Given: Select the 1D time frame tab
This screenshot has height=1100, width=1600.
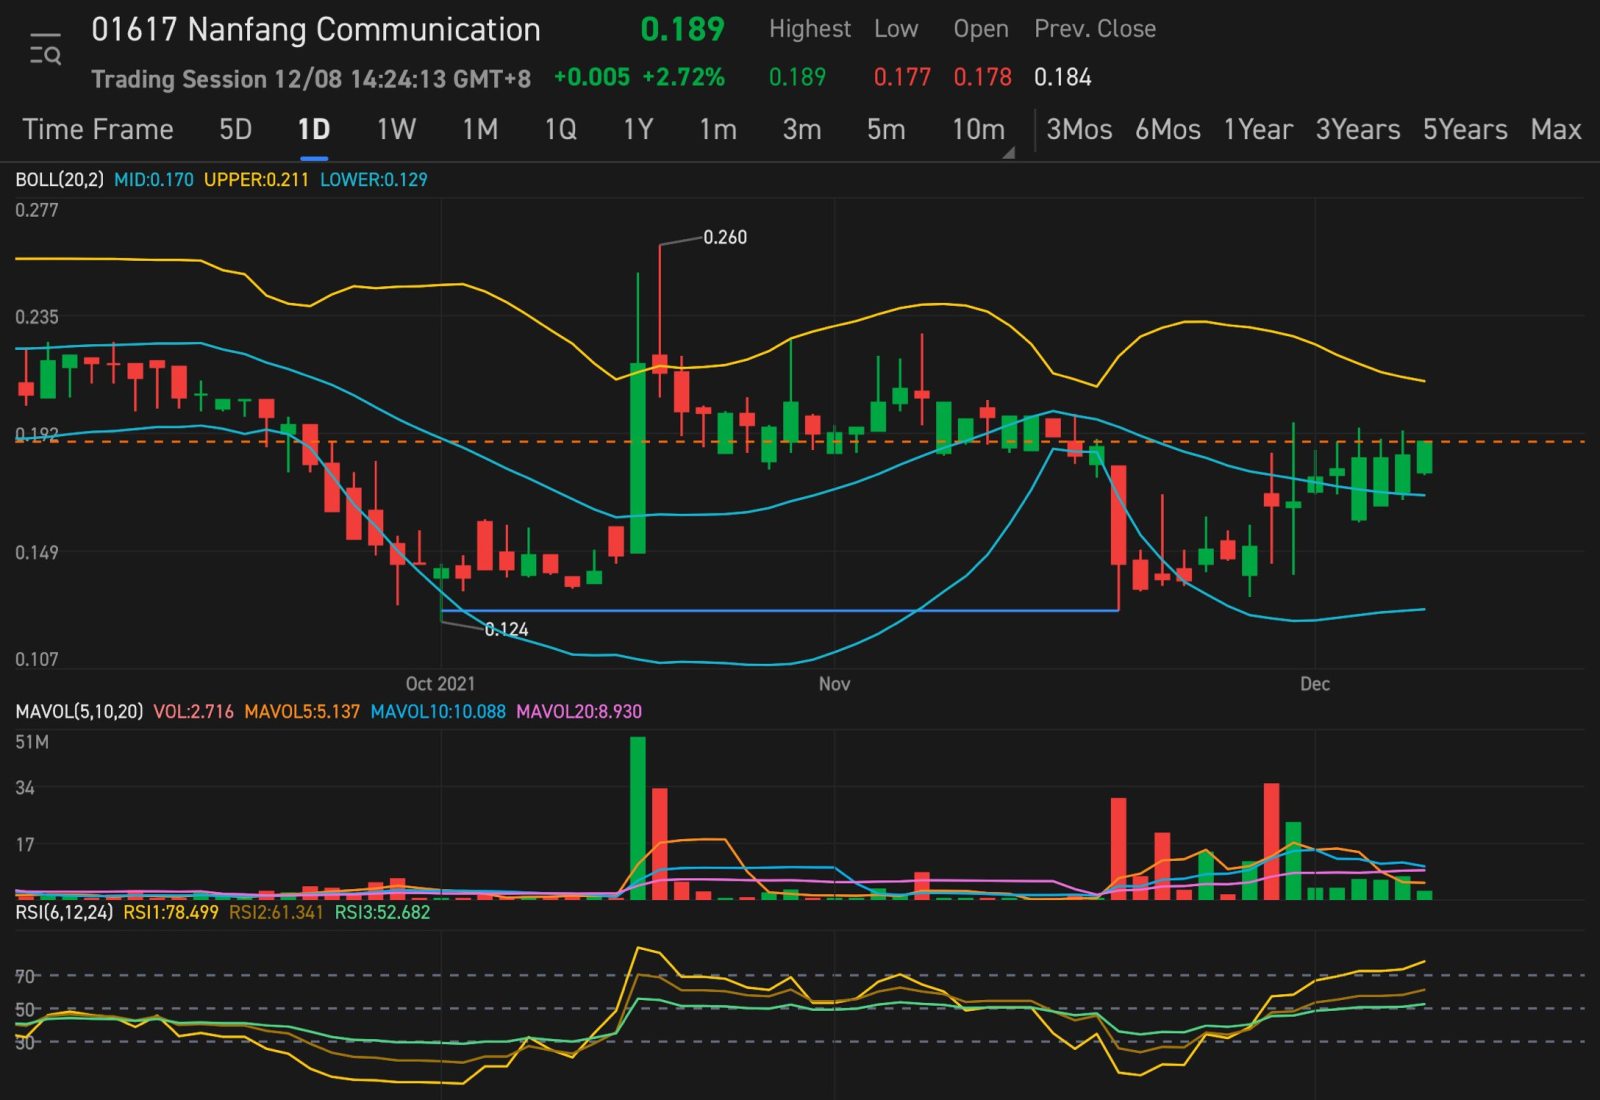Looking at the screenshot, I should 314,130.
